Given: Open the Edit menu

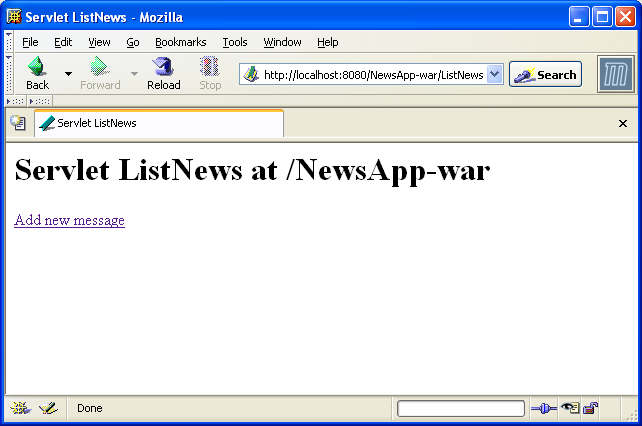Looking at the screenshot, I should (63, 42).
